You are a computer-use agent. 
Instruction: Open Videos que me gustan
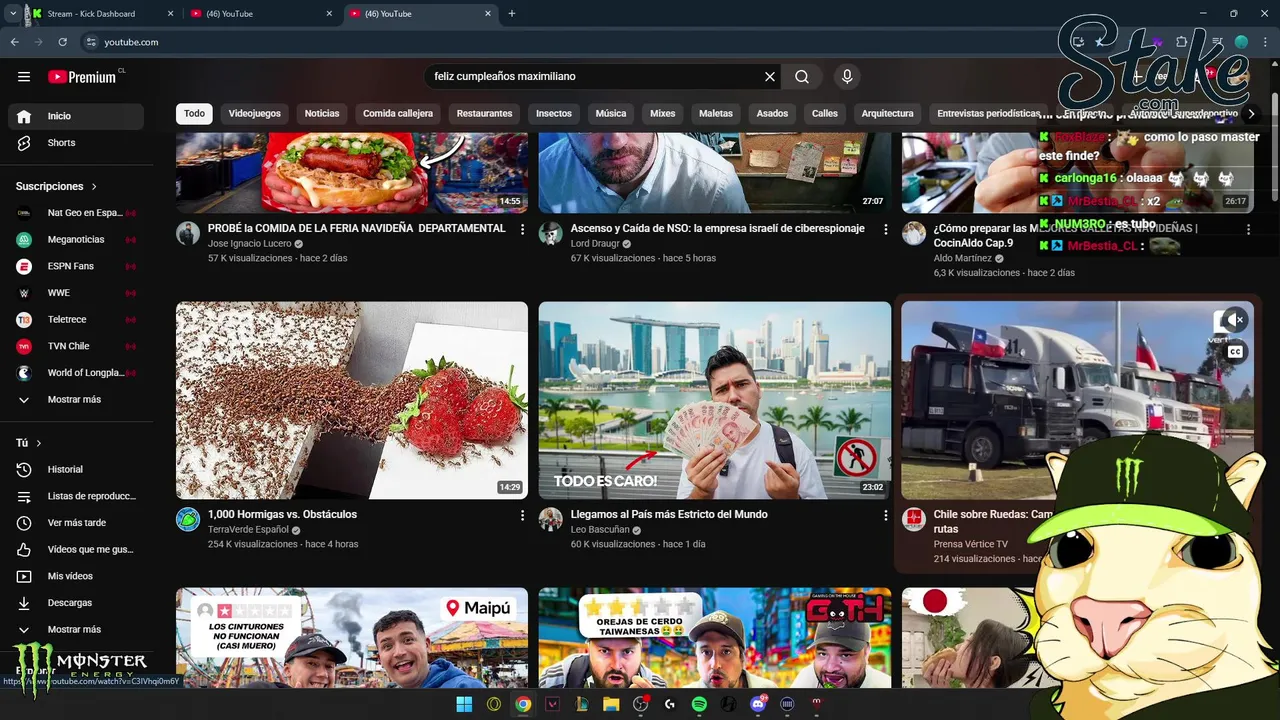click(x=76, y=549)
